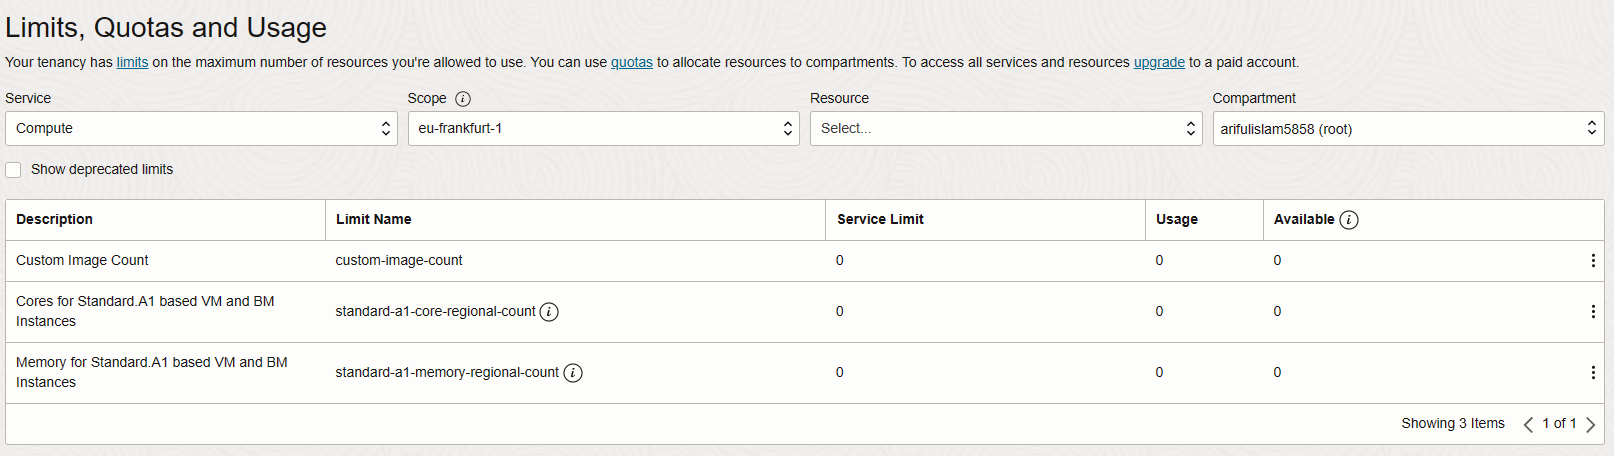Follow the limits link
This screenshot has height=456, width=1614.
tap(132, 62)
